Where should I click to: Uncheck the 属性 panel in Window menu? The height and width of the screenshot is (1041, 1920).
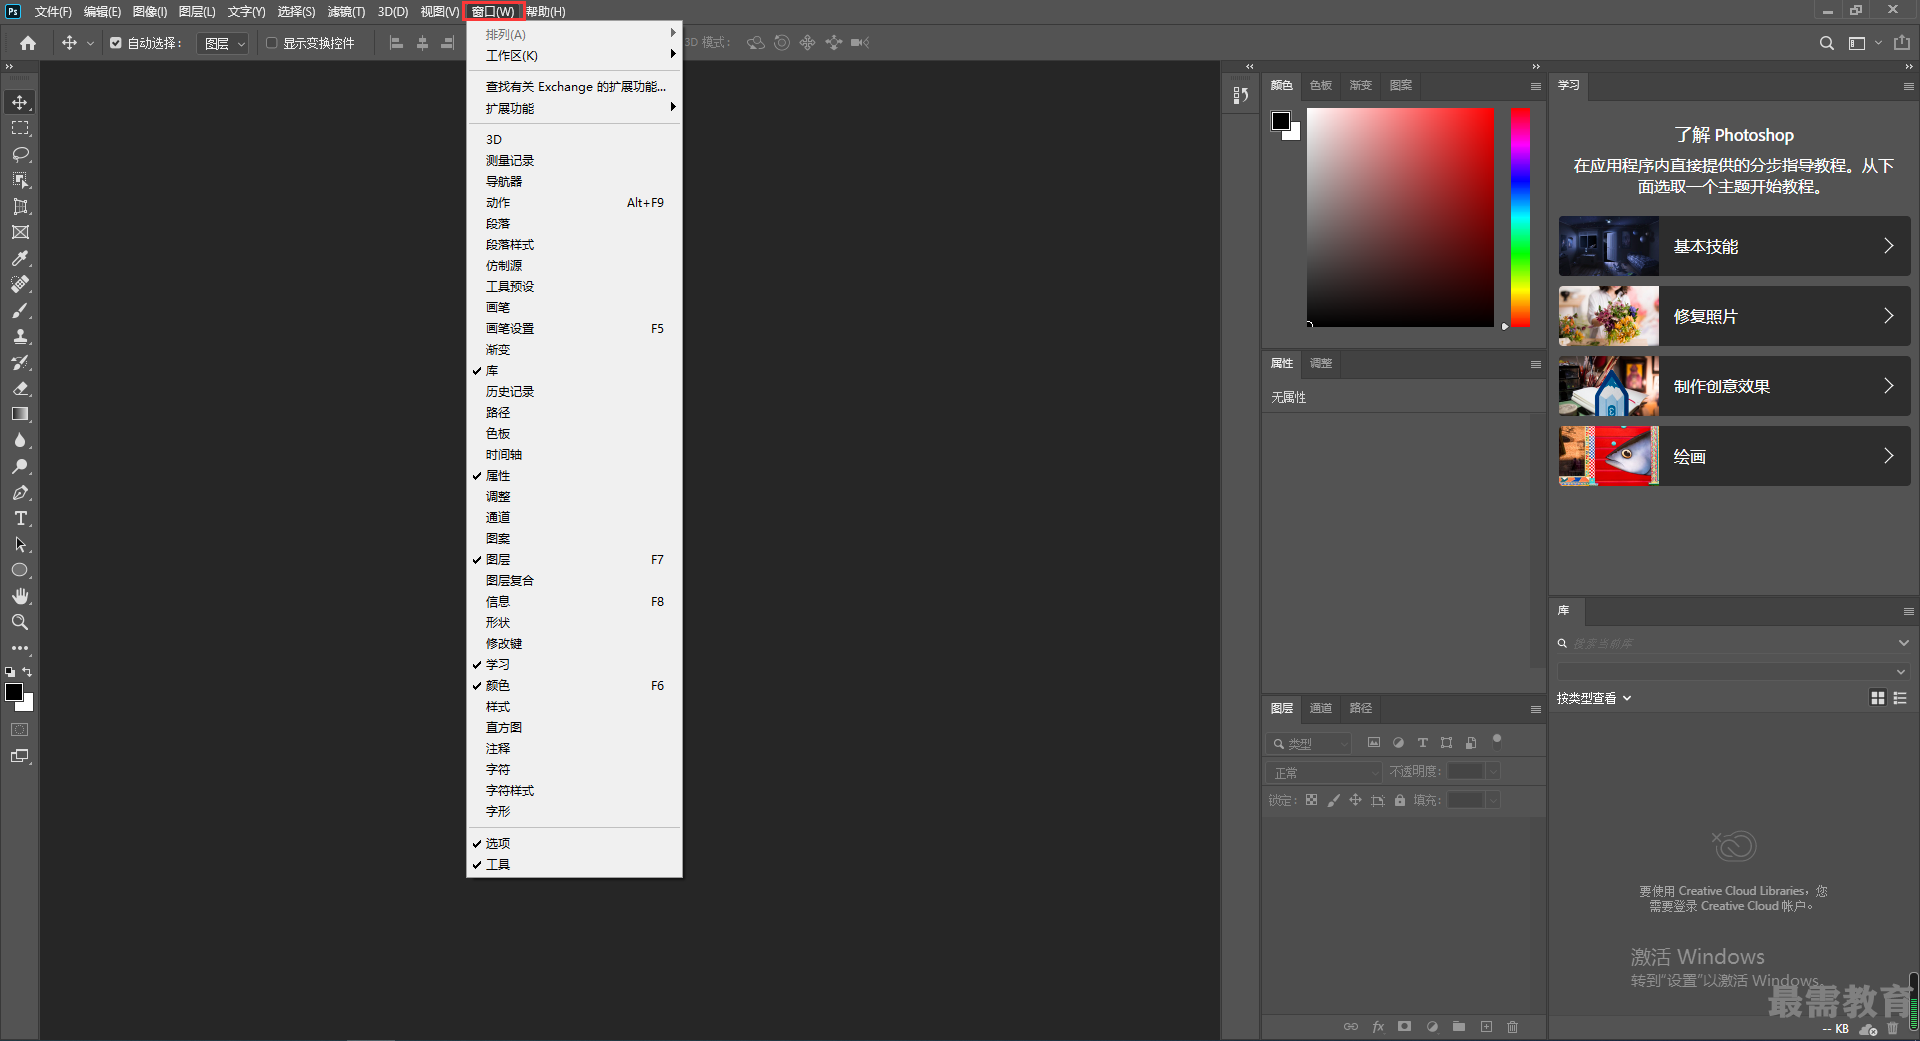click(574, 476)
